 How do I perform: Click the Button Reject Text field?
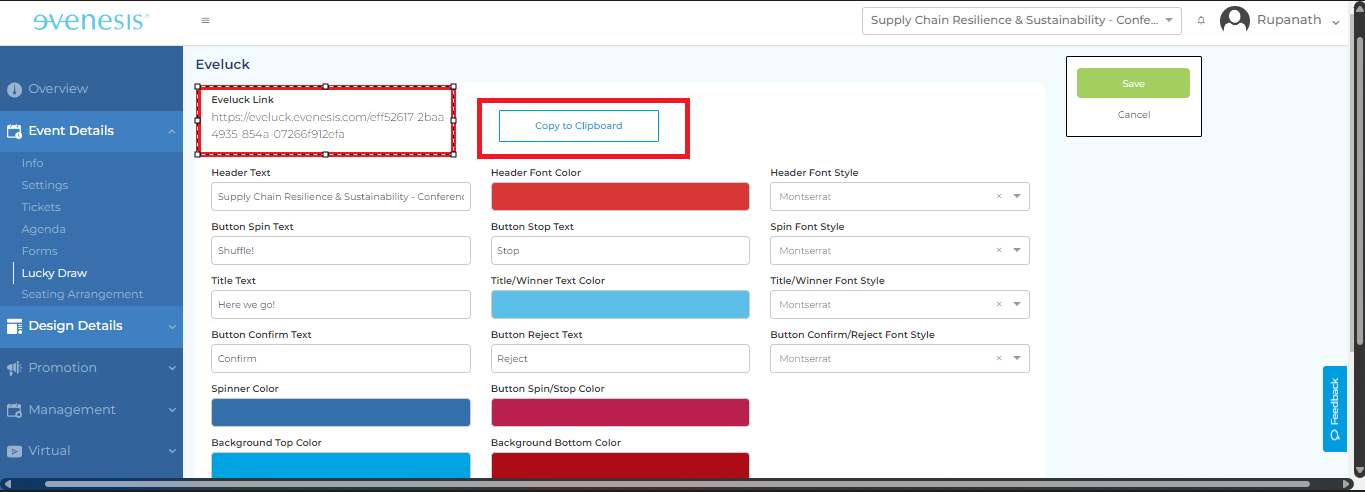(x=620, y=359)
